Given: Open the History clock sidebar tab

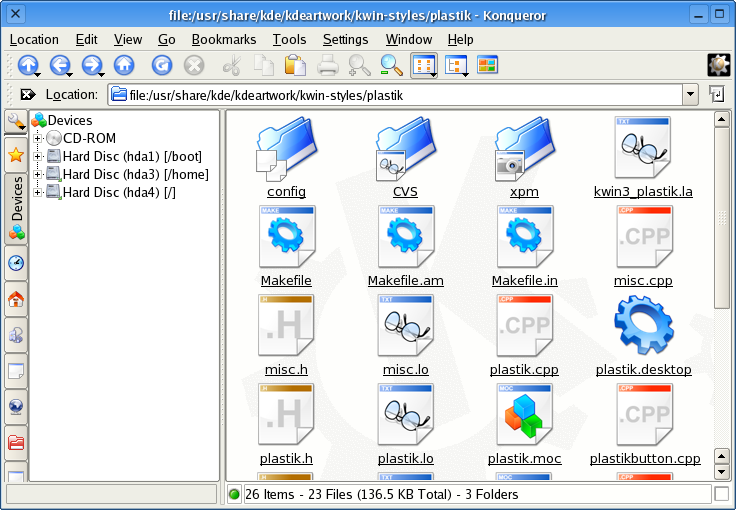Looking at the screenshot, I should [x=16, y=263].
